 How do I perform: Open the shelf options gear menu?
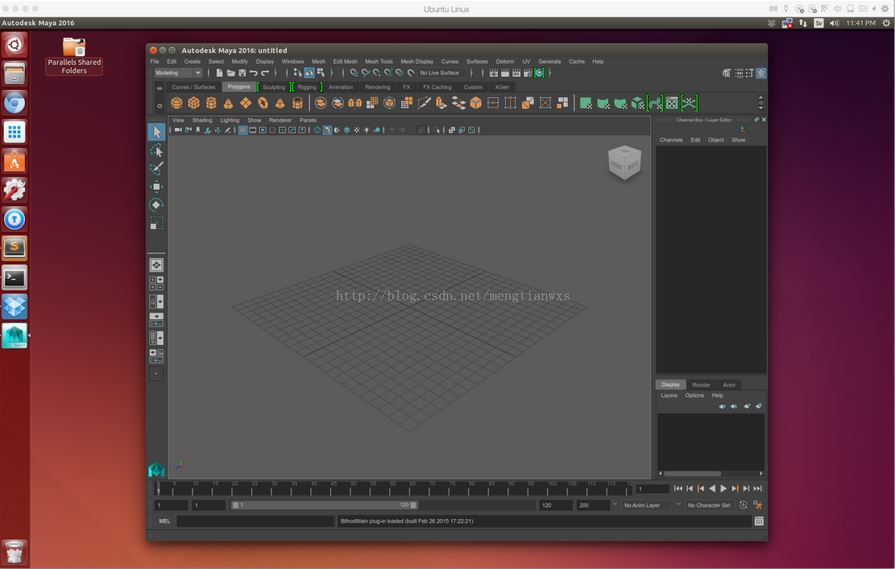coord(159,106)
